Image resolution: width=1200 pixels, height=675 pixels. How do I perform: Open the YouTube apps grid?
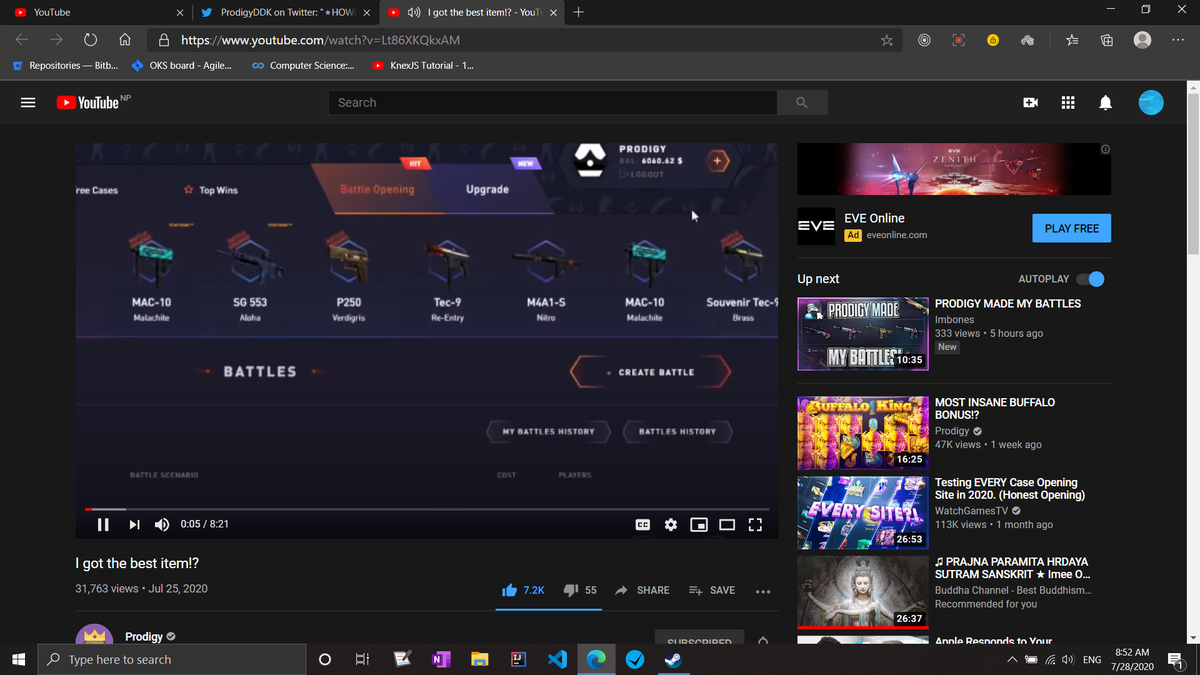[1068, 103]
